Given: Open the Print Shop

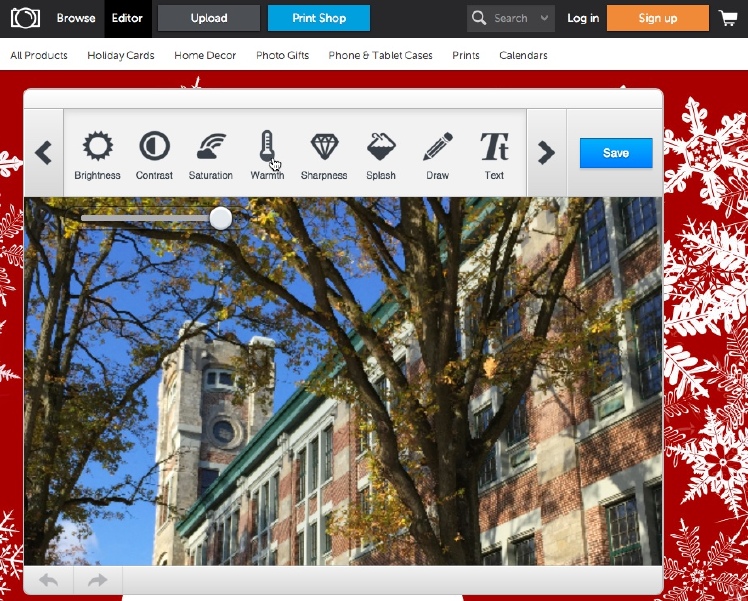Looking at the screenshot, I should [x=319, y=18].
